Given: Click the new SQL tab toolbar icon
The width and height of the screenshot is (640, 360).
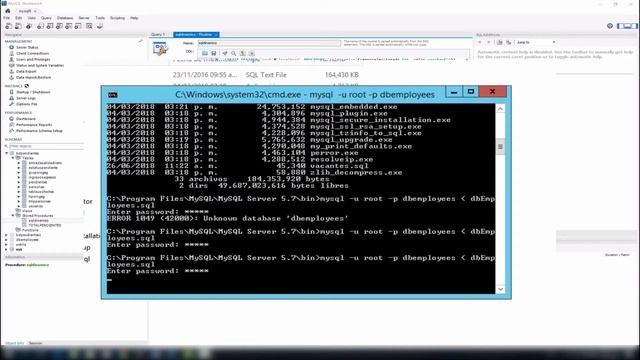Looking at the screenshot, I should coord(9,26).
